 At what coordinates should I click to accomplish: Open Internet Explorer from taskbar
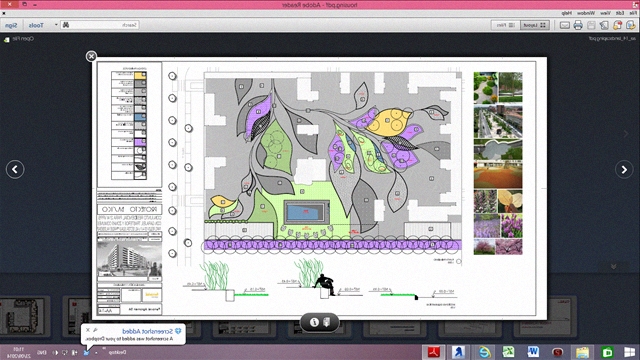[x=484, y=352]
